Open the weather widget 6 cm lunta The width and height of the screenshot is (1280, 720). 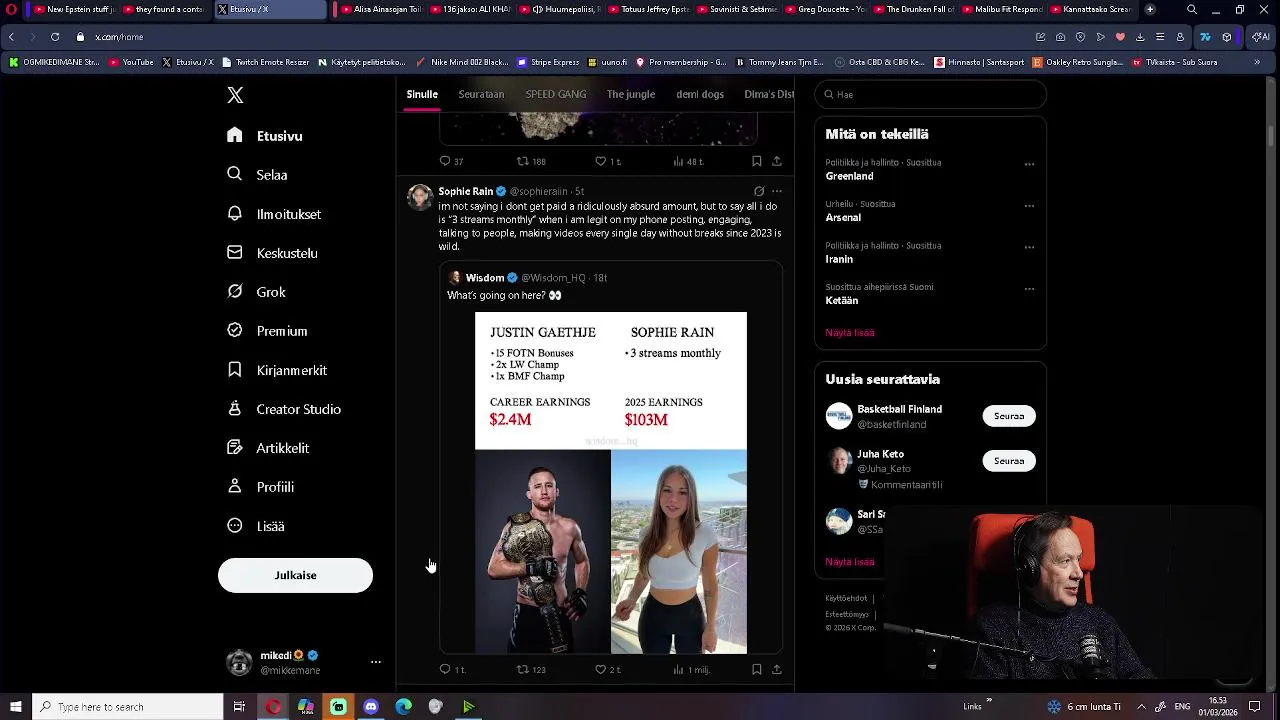(1083, 707)
